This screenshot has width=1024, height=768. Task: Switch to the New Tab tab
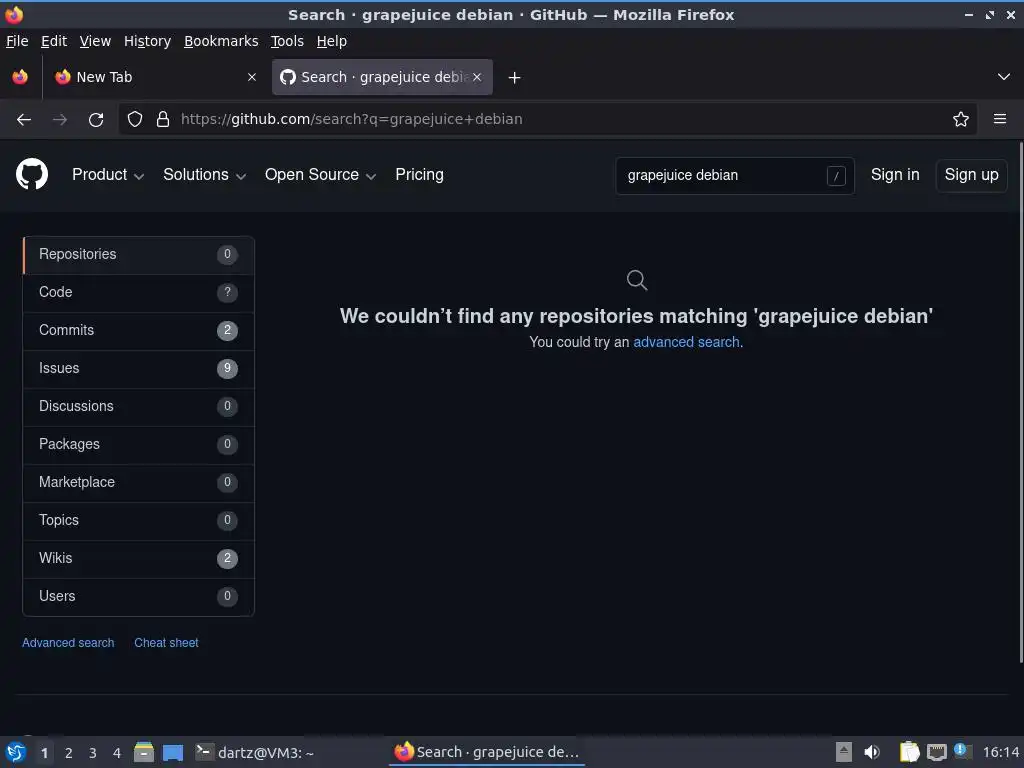point(153,77)
